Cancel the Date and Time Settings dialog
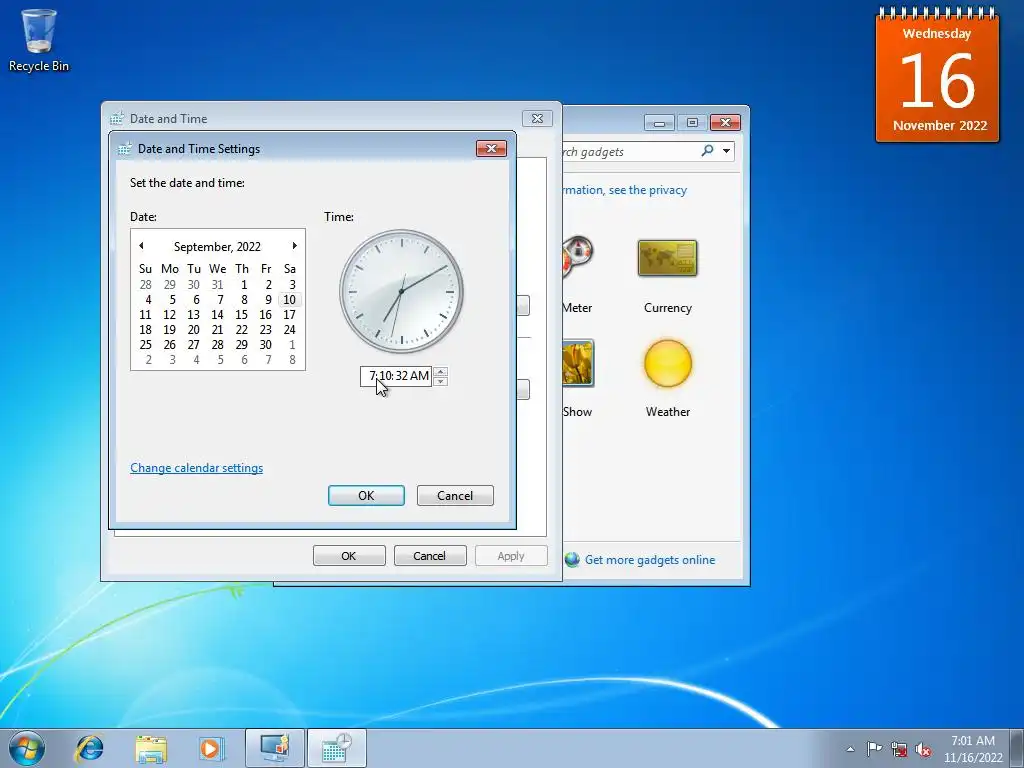Viewport: 1024px width, 768px height. coord(455,496)
